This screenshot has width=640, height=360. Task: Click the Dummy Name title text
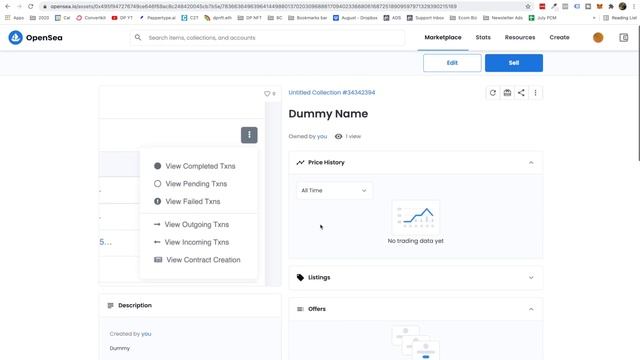pyautogui.click(x=328, y=114)
